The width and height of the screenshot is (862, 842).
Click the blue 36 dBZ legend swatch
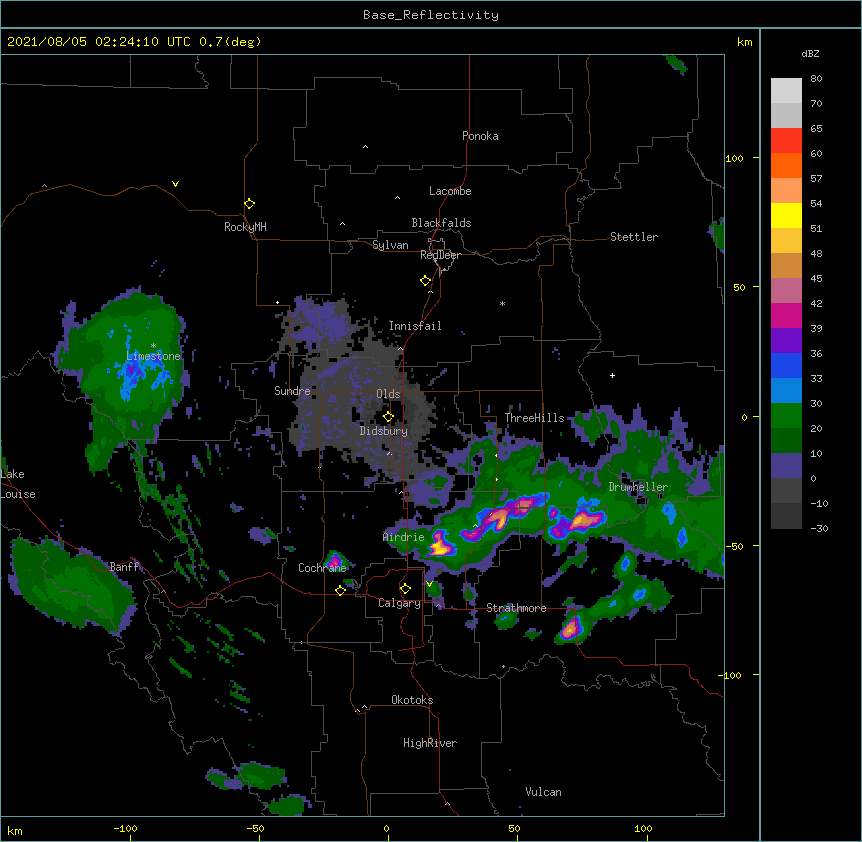pos(786,365)
